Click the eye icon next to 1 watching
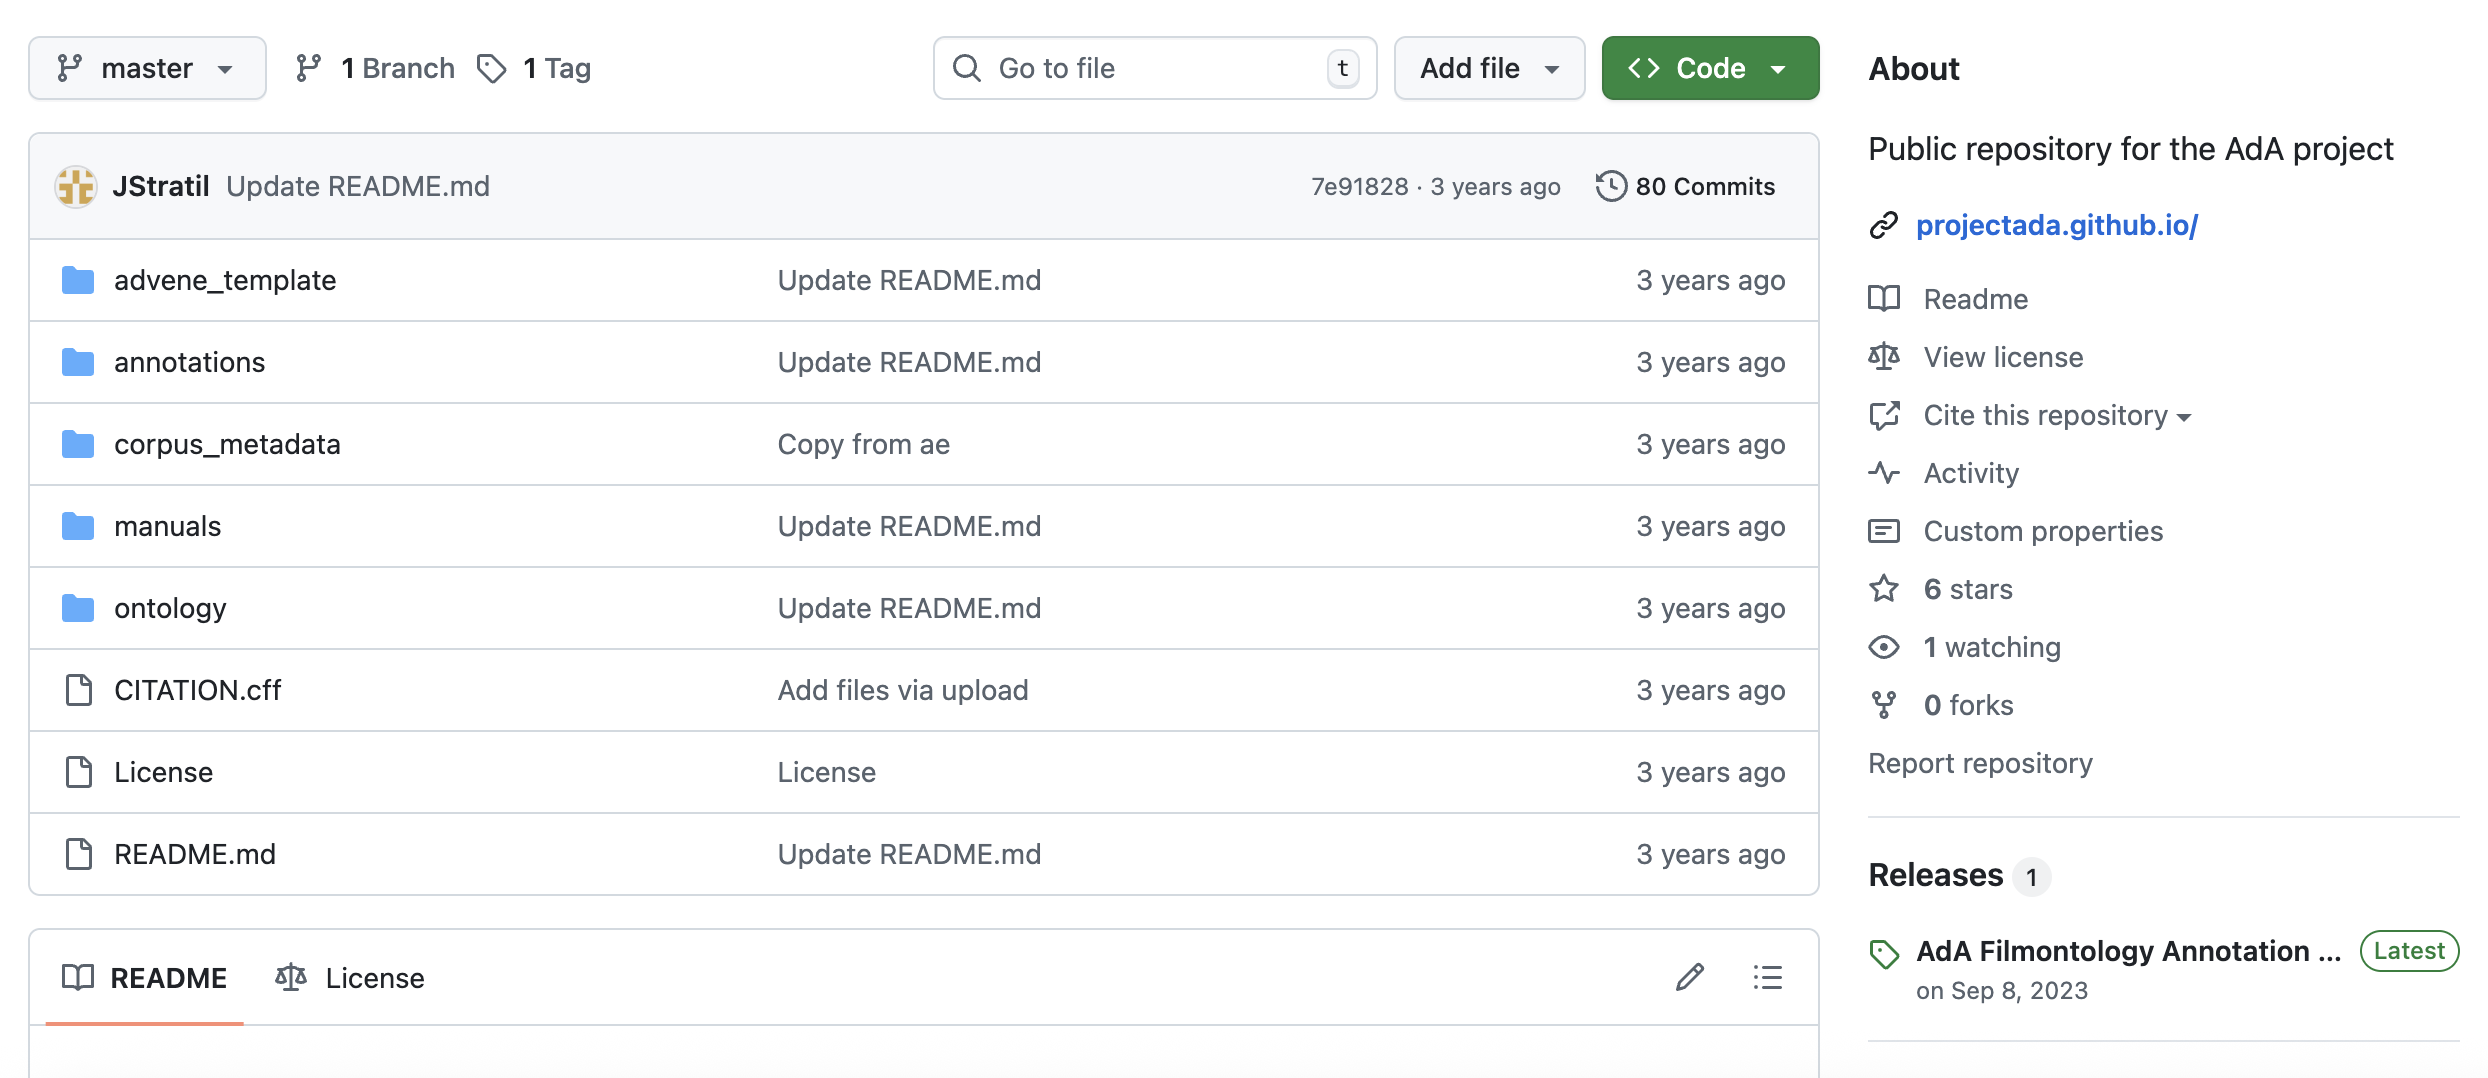Viewport: 2488px width, 1078px height. pos(1883,647)
